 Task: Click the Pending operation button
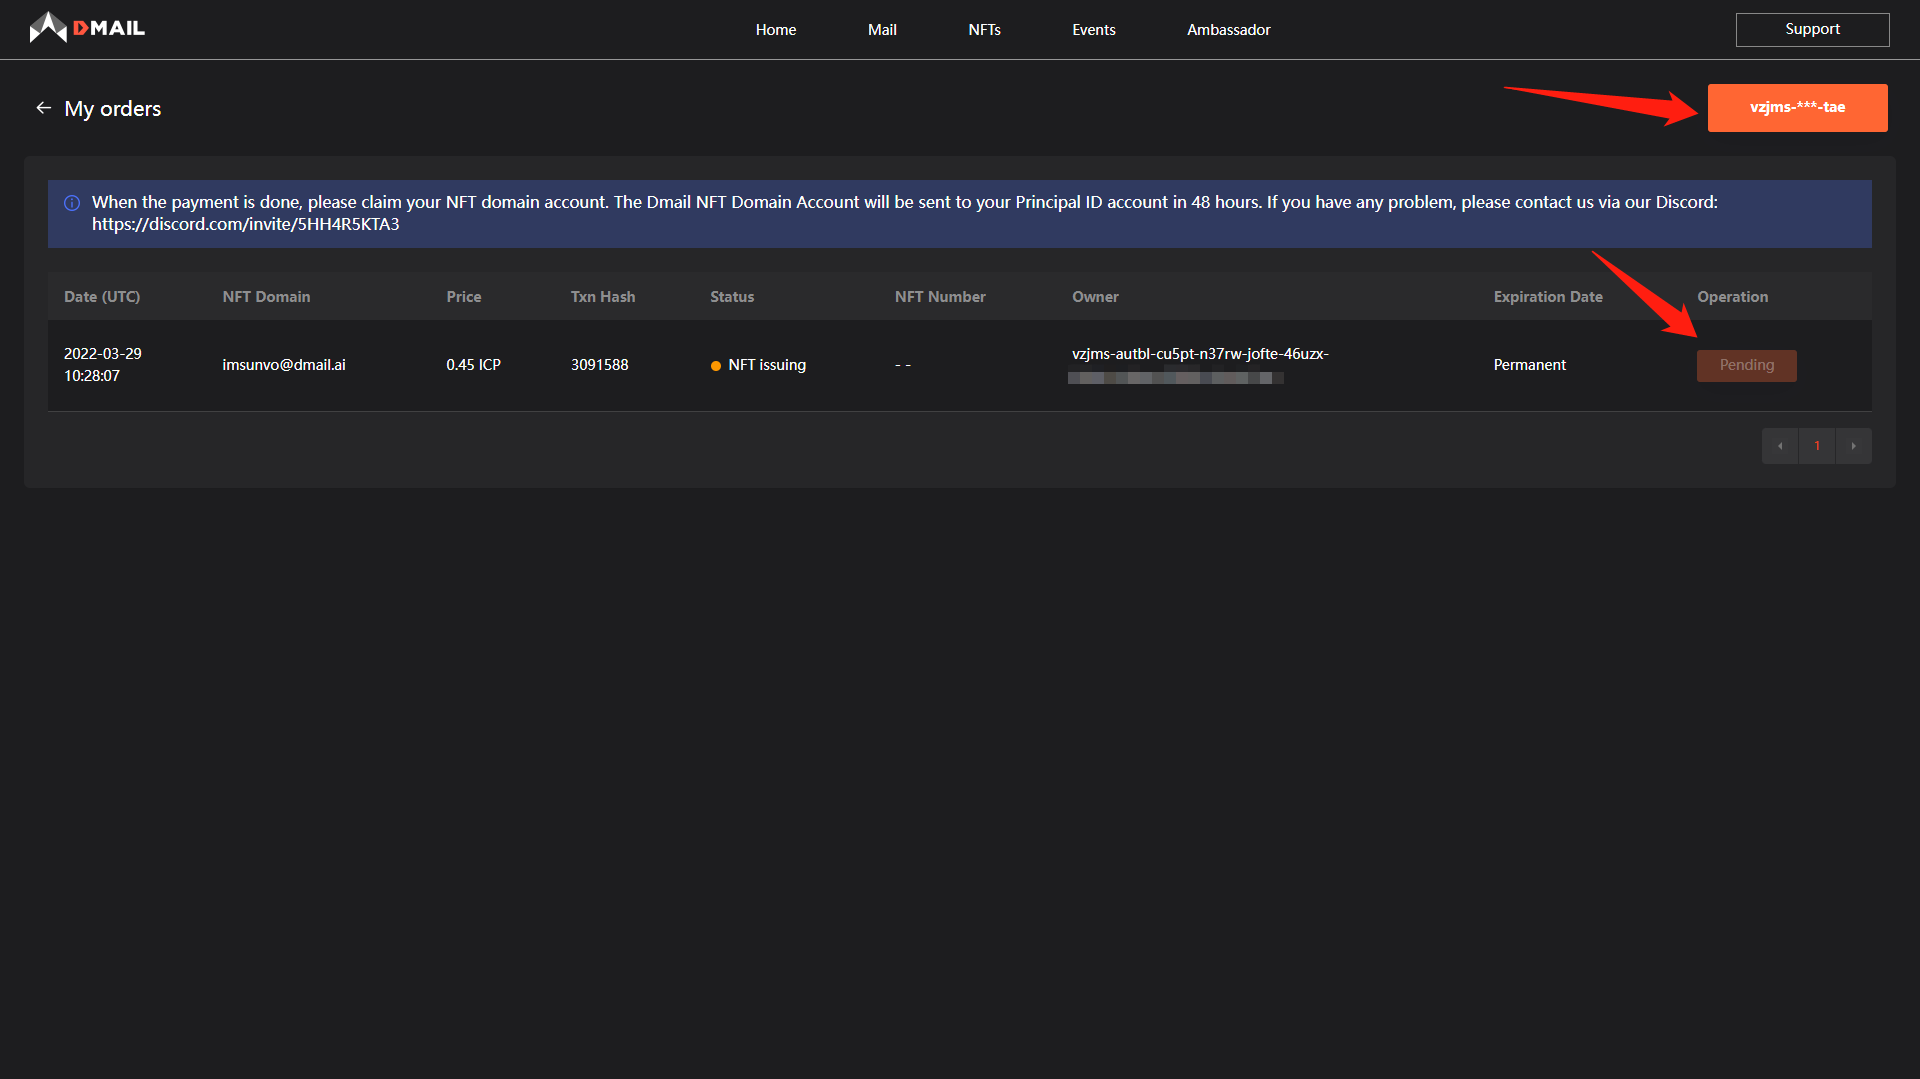(1746, 365)
